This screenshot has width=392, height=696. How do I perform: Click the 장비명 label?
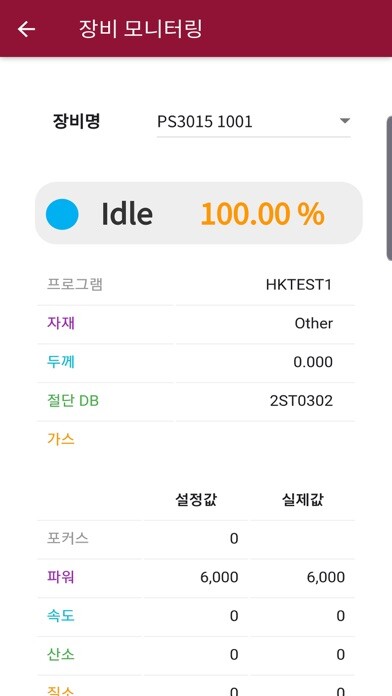coord(76,121)
